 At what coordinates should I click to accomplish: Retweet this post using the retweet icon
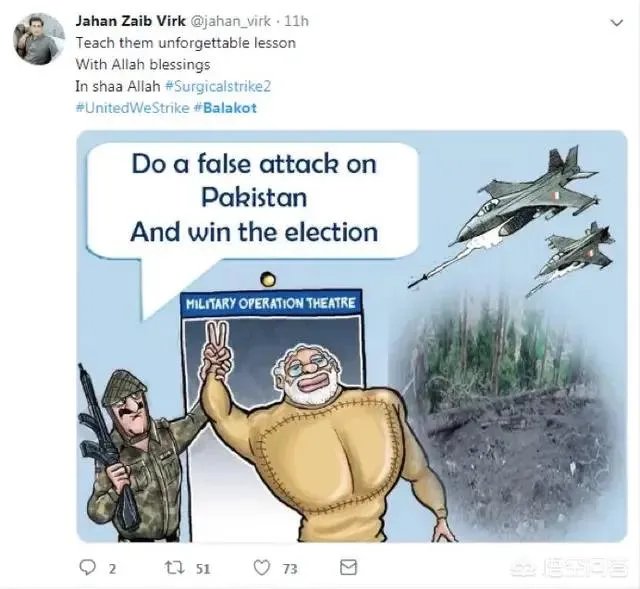(173, 567)
